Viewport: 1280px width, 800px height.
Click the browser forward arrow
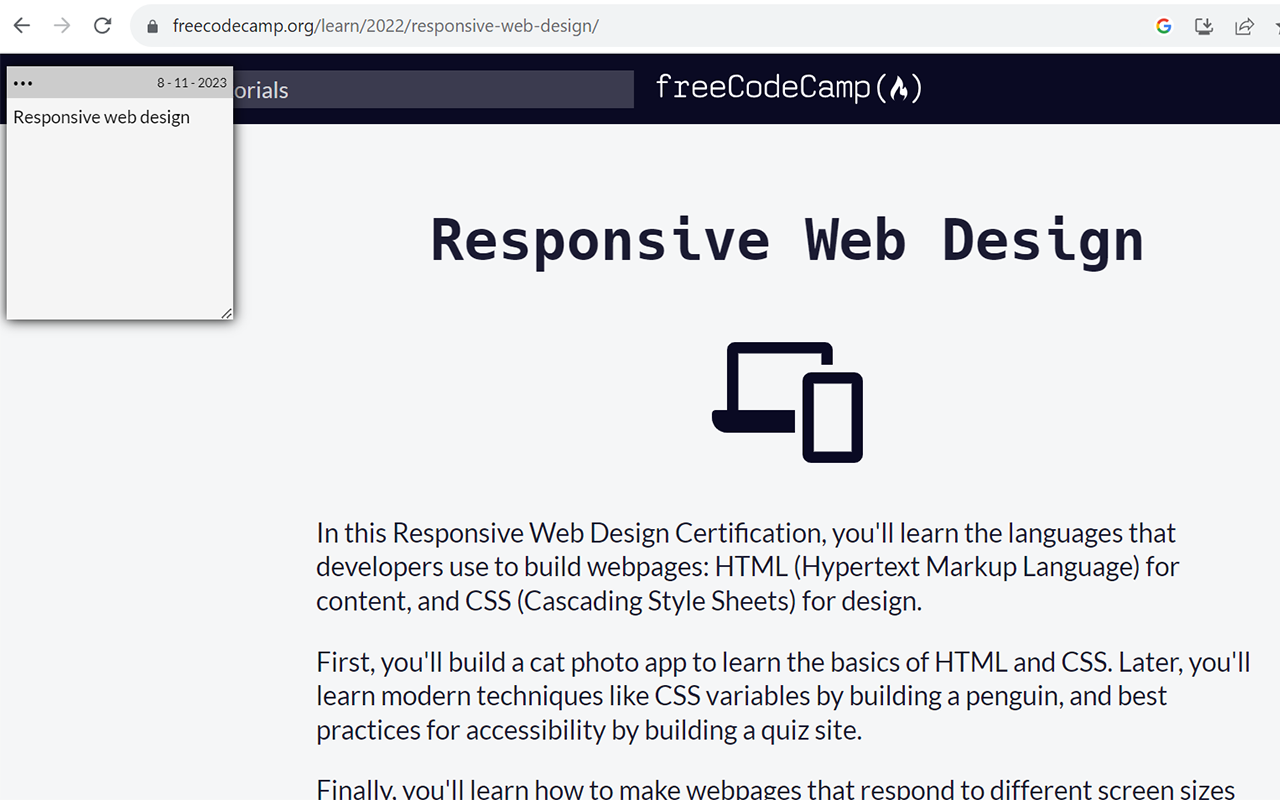[62, 26]
